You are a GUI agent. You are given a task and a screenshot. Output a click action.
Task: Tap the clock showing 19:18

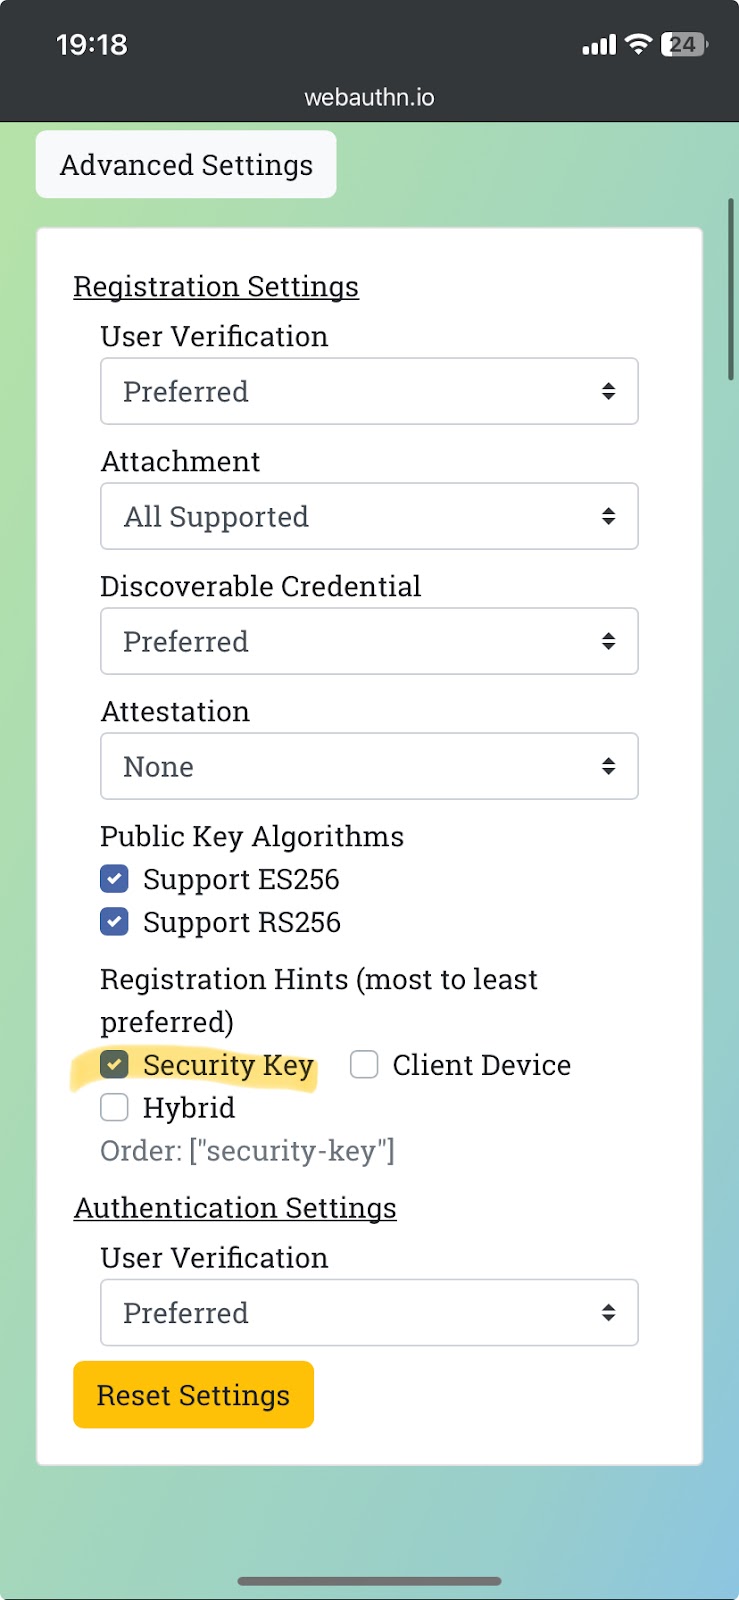92,45
